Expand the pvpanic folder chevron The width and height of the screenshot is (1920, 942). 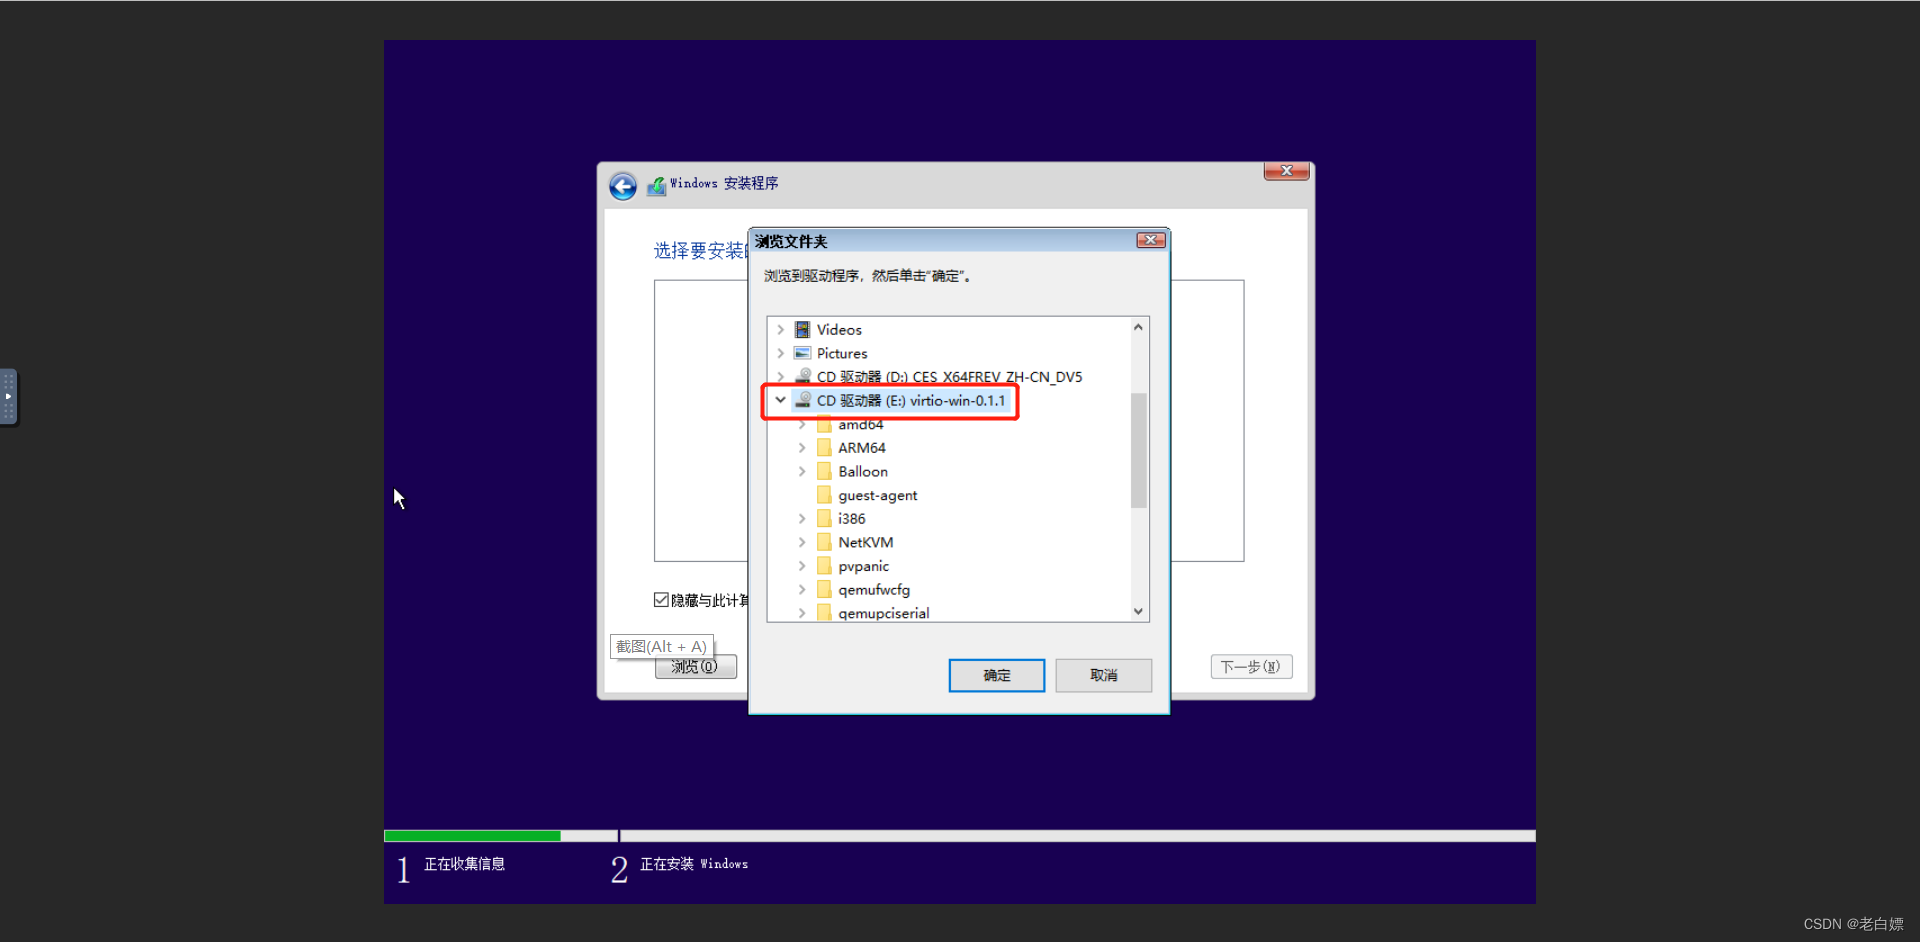[802, 566]
